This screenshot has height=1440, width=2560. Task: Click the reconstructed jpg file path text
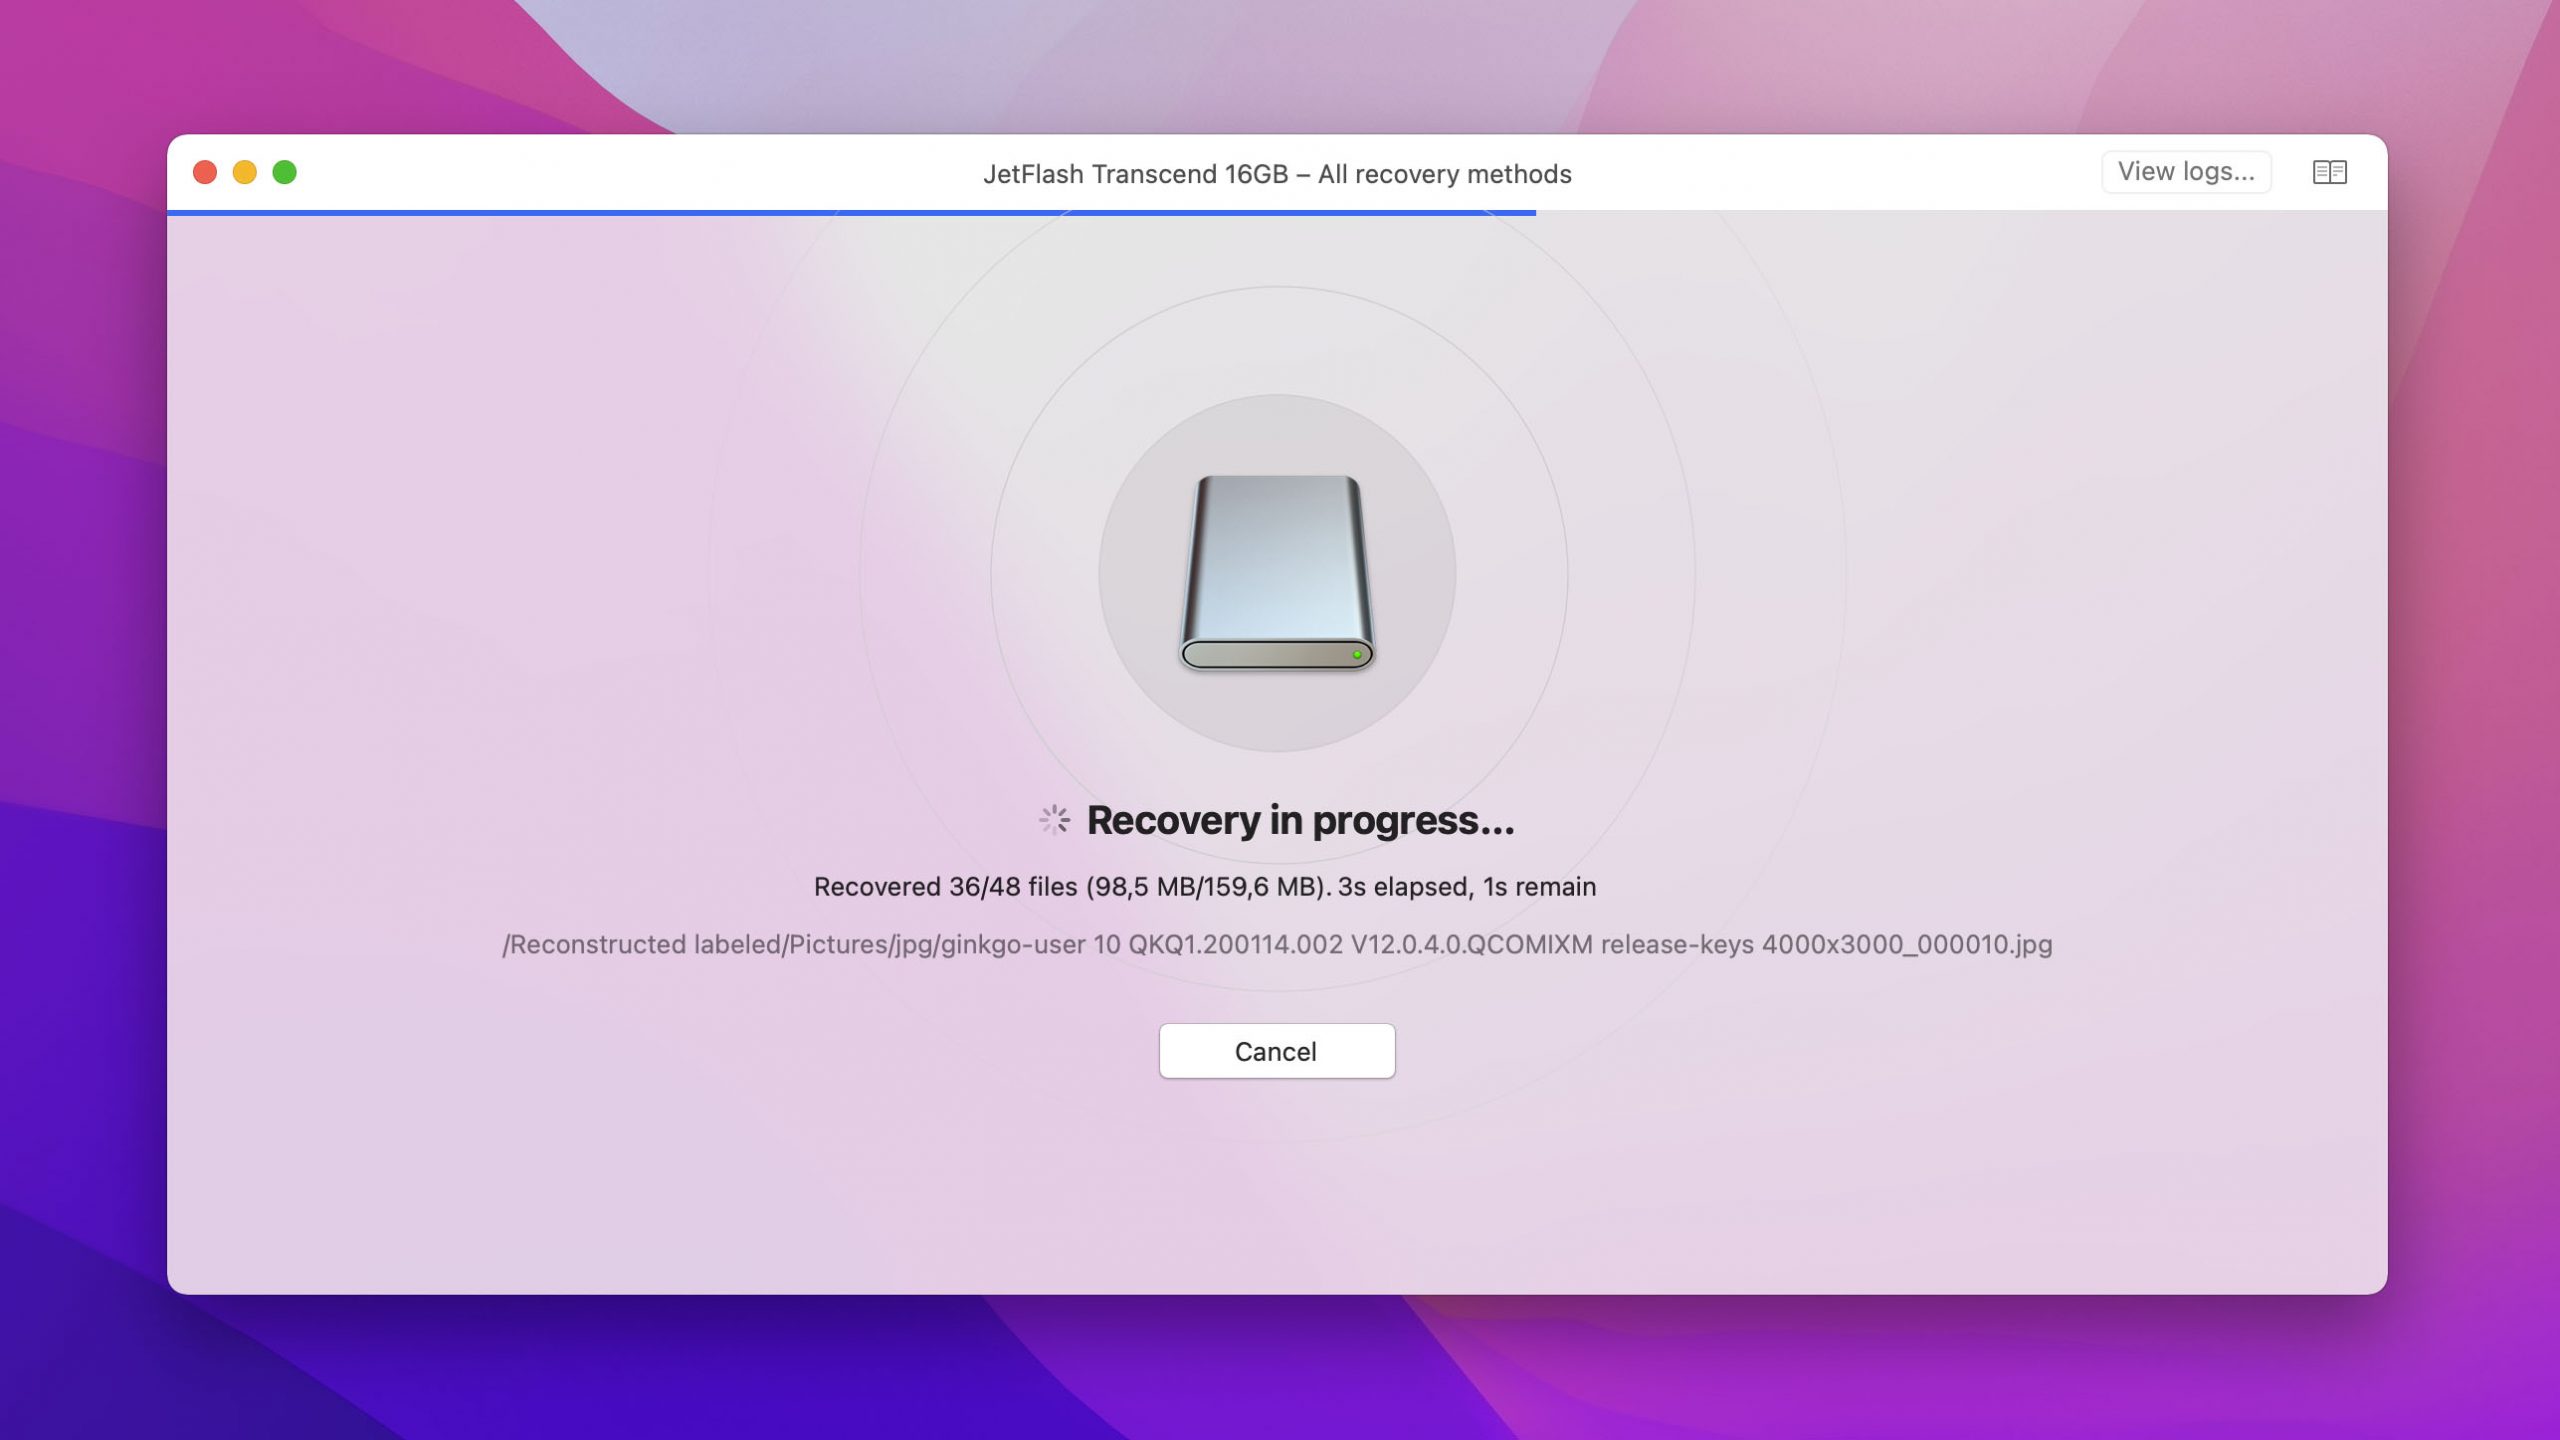pos(1277,945)
